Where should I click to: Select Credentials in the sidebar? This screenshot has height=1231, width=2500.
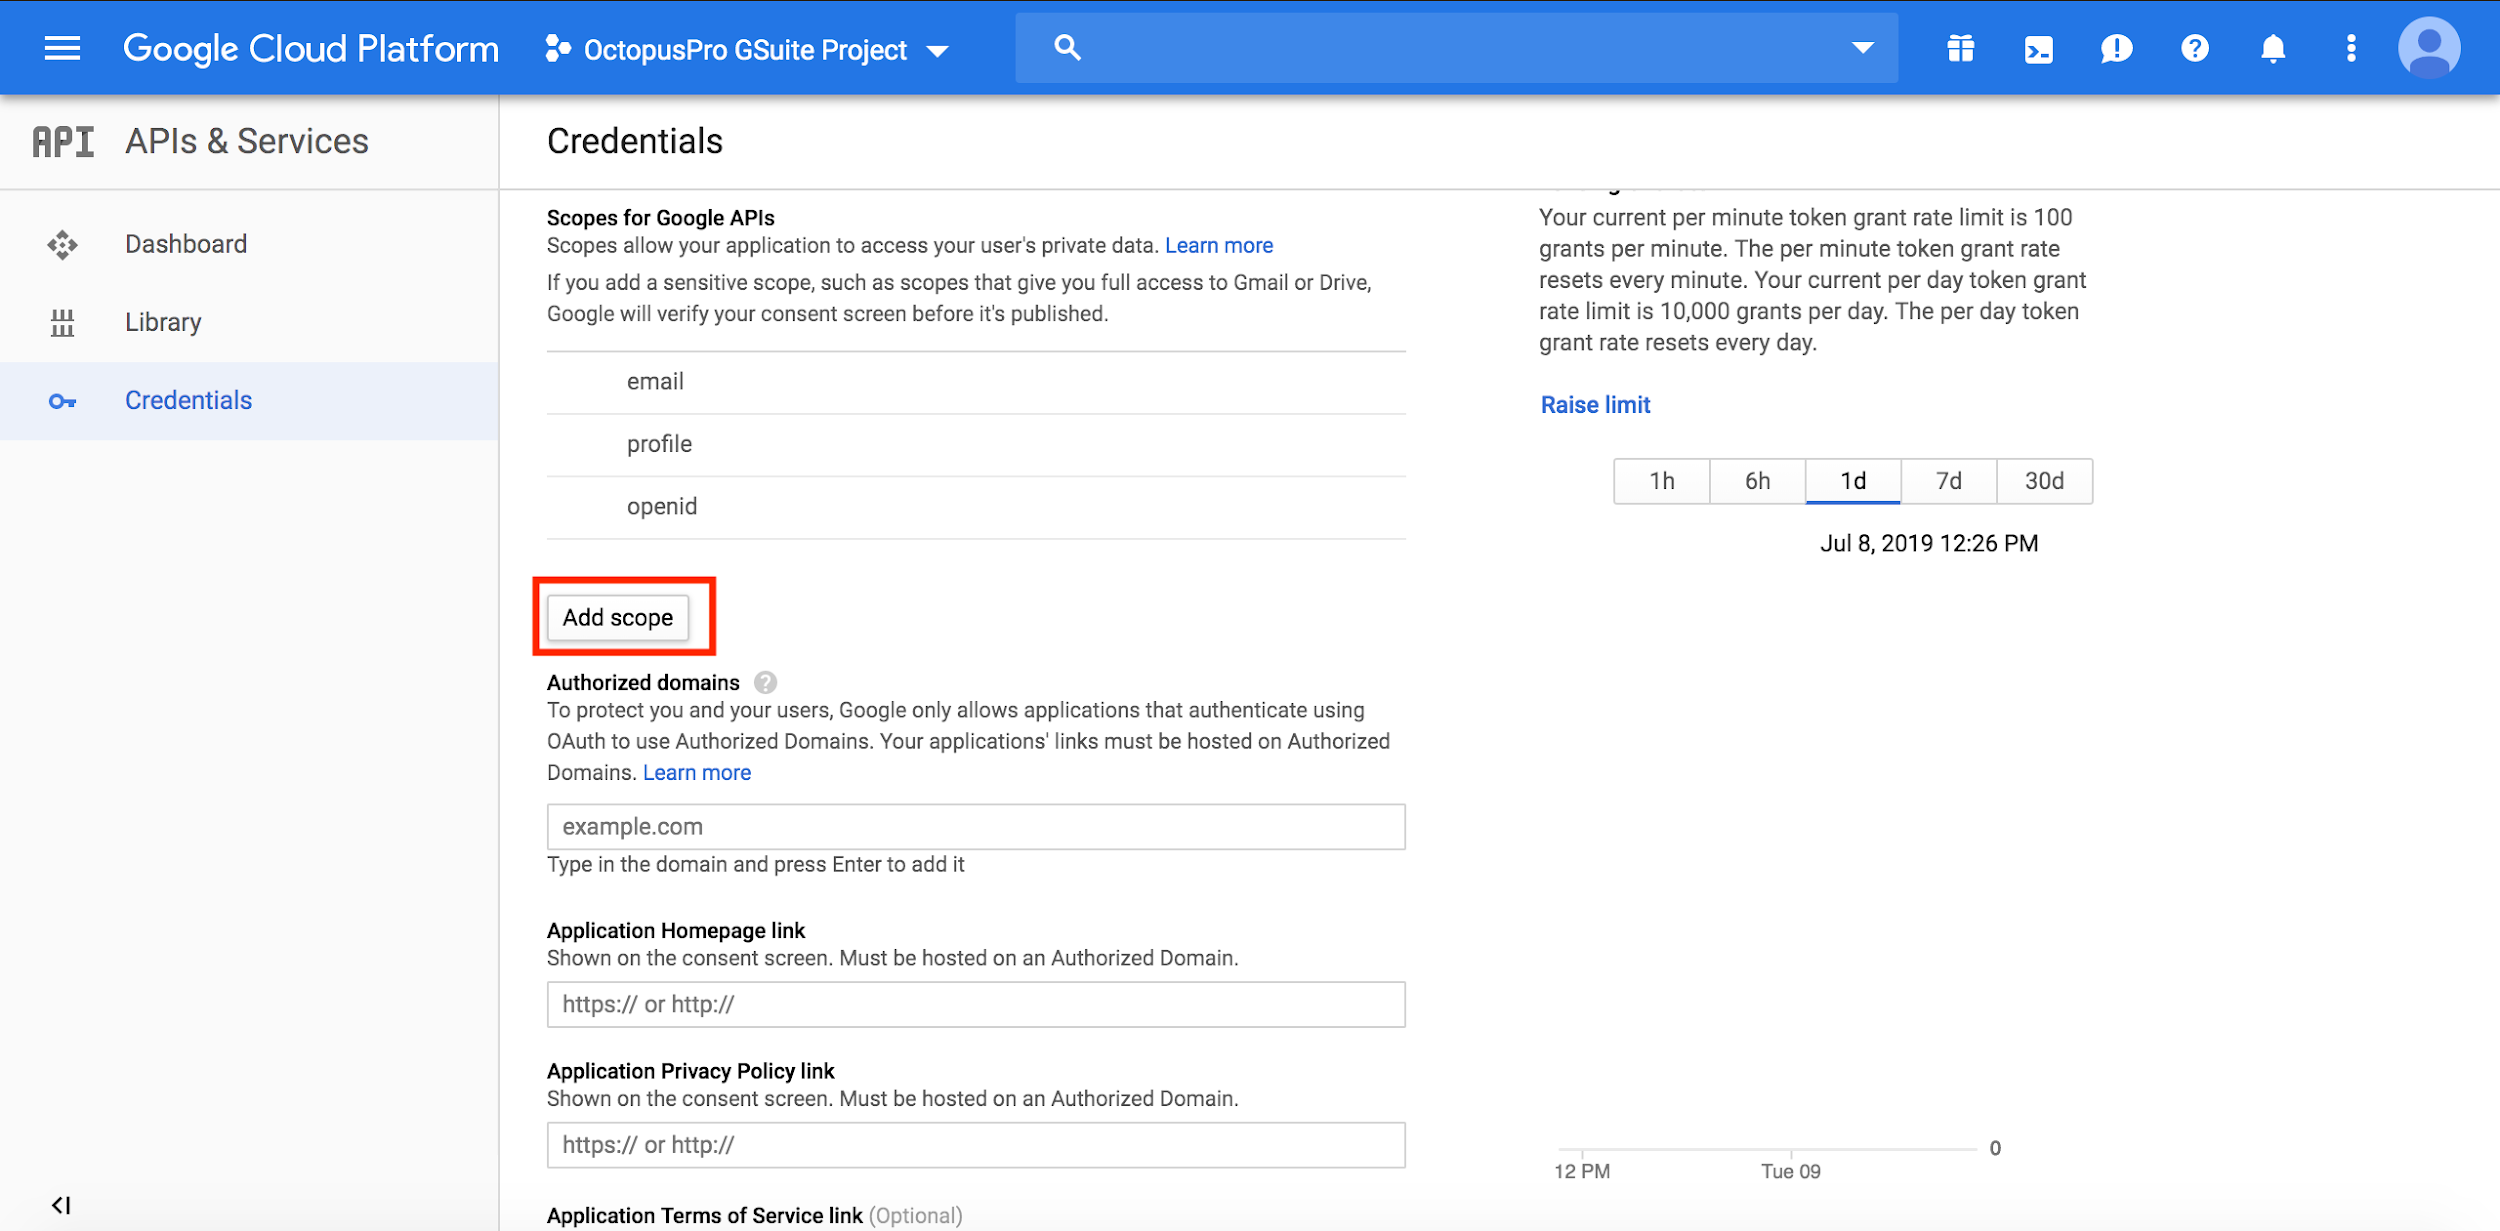click(249, 400)
